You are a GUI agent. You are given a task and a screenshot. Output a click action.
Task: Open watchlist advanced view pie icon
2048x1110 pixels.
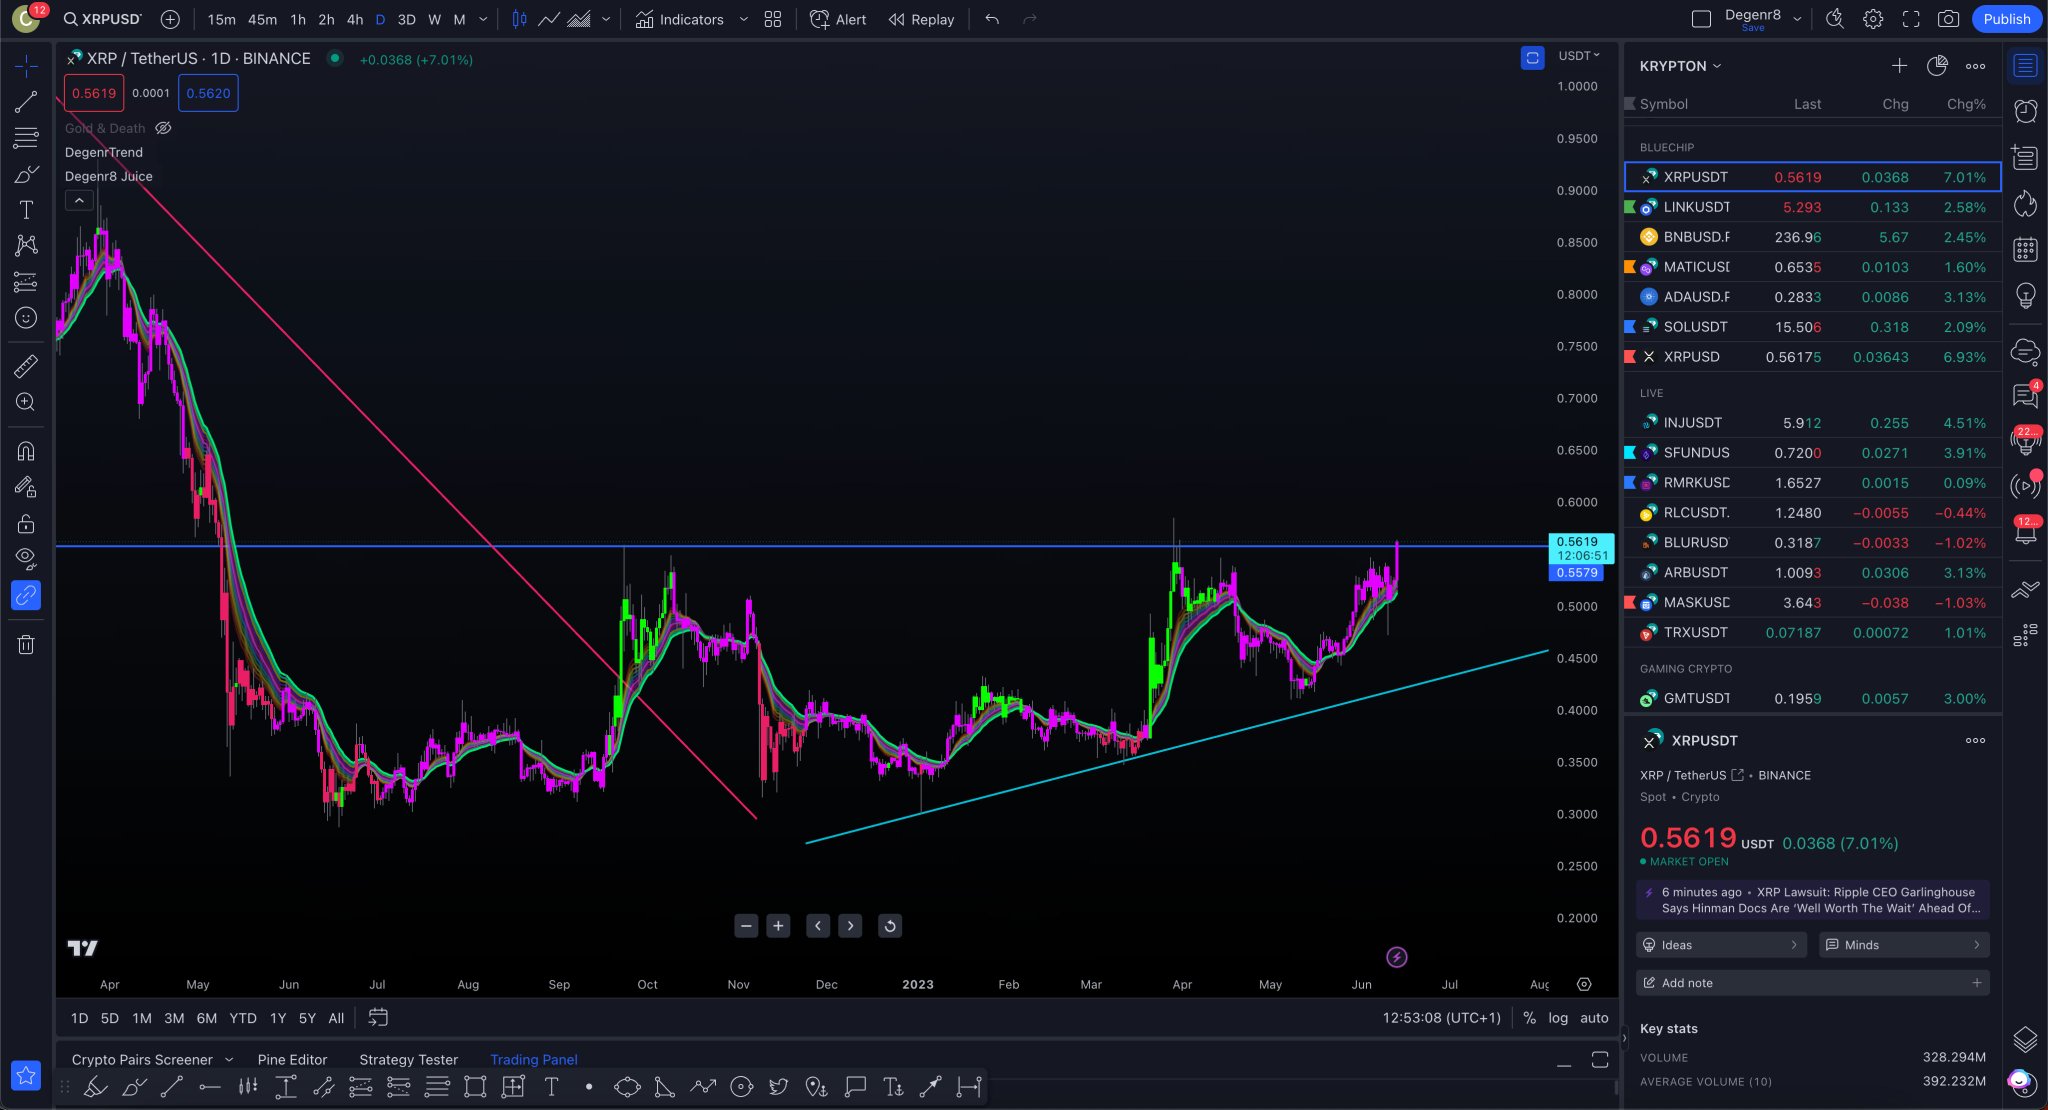tap(1937, 66)
